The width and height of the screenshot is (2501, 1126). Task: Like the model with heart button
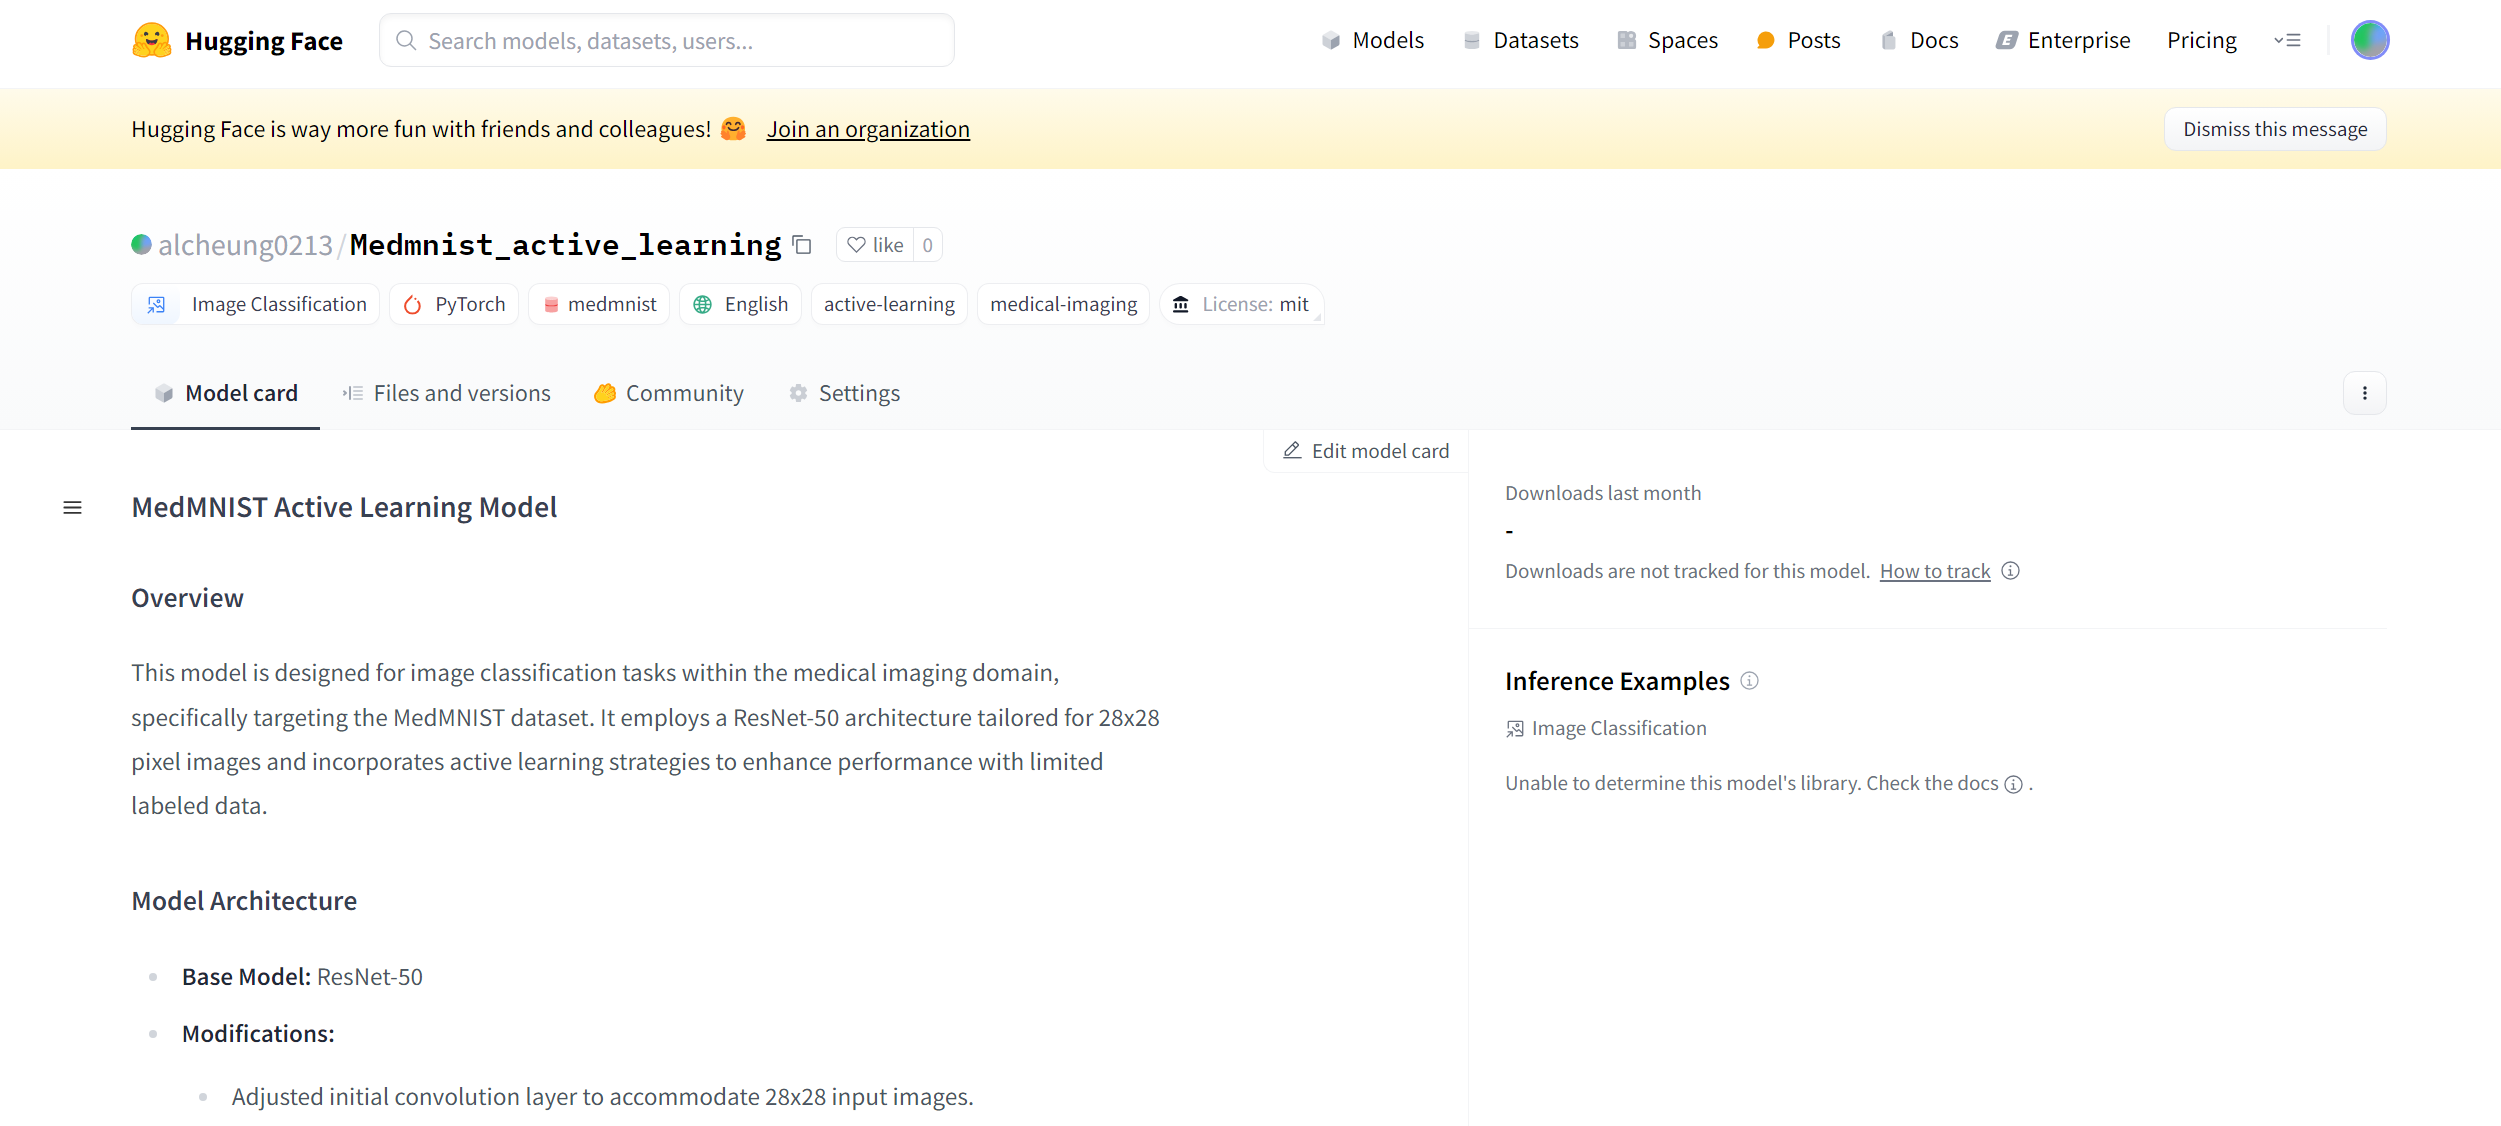[875, 245]
